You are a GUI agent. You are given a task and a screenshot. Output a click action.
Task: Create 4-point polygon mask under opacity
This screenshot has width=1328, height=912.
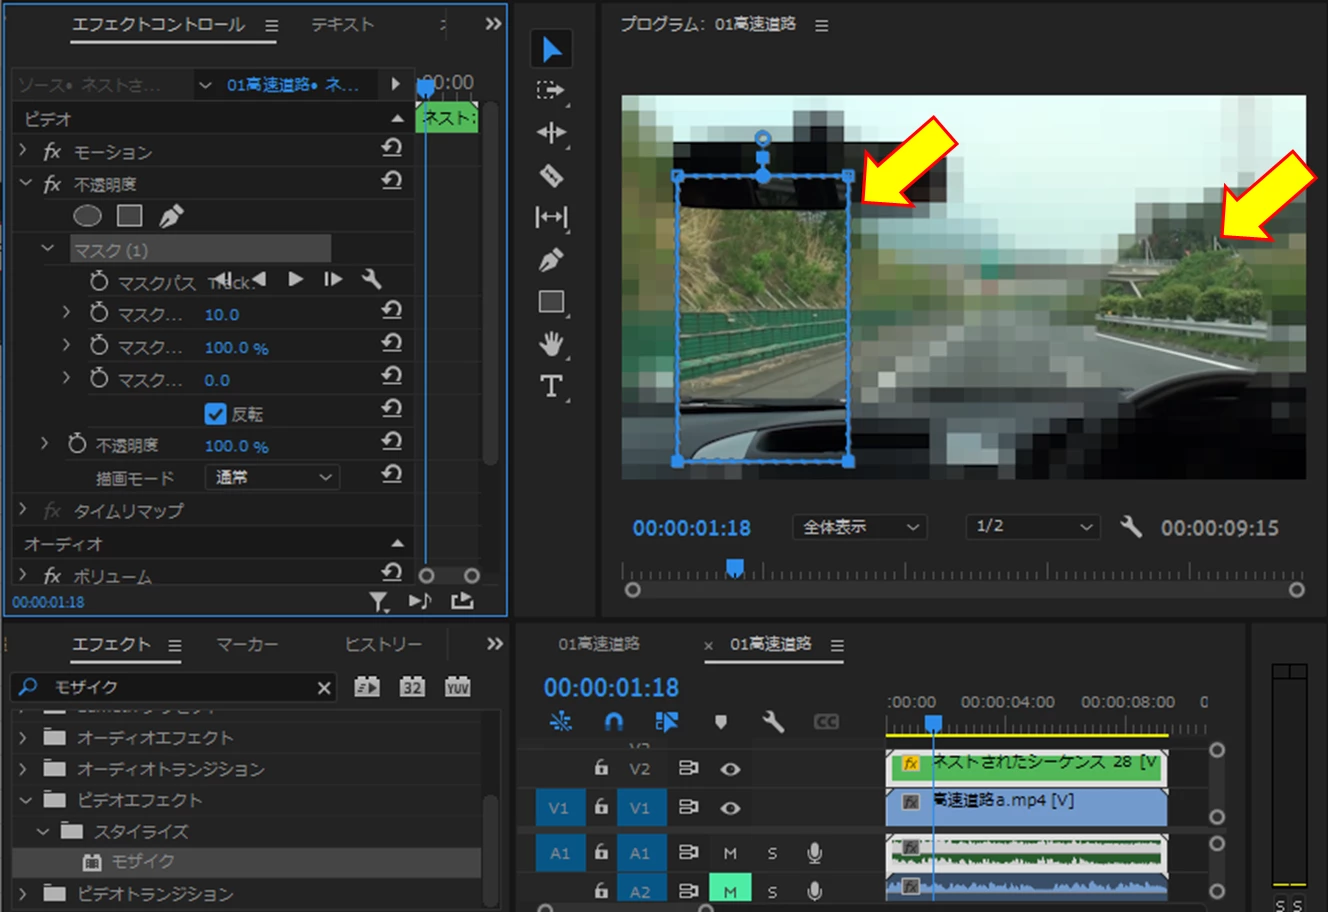[x=129, y=216]
